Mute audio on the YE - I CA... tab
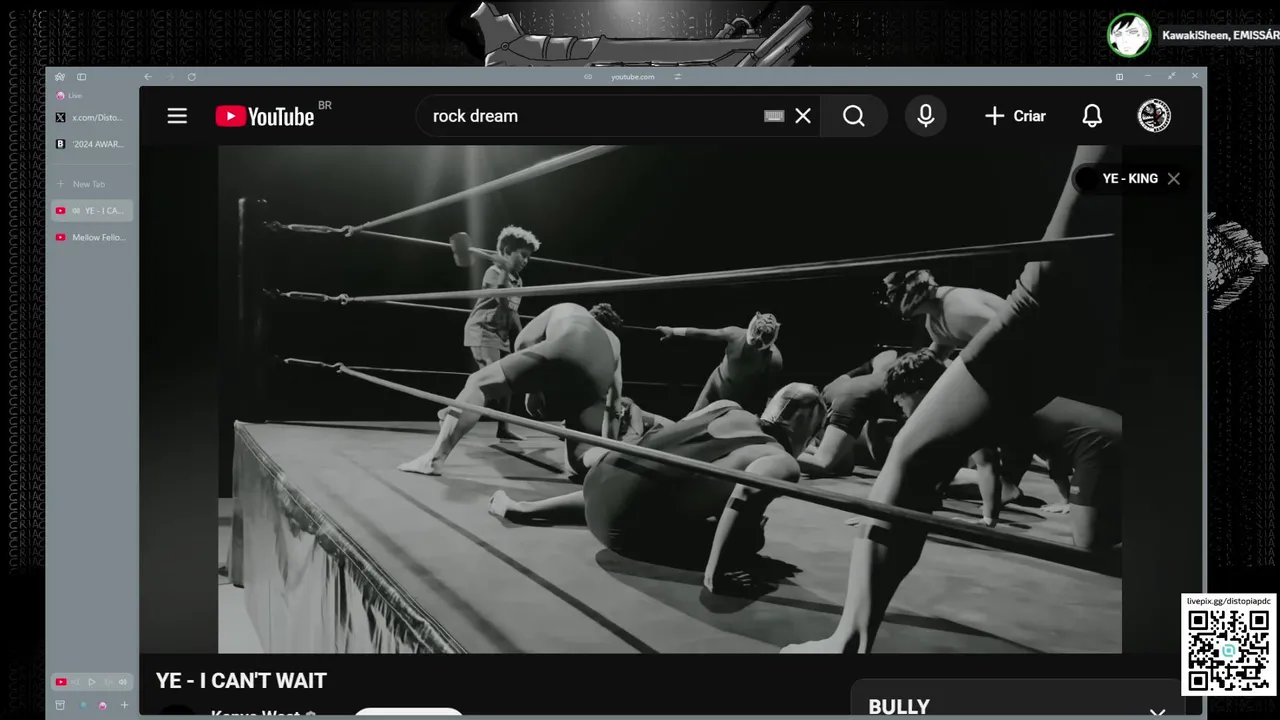 (x=76, y=211)
